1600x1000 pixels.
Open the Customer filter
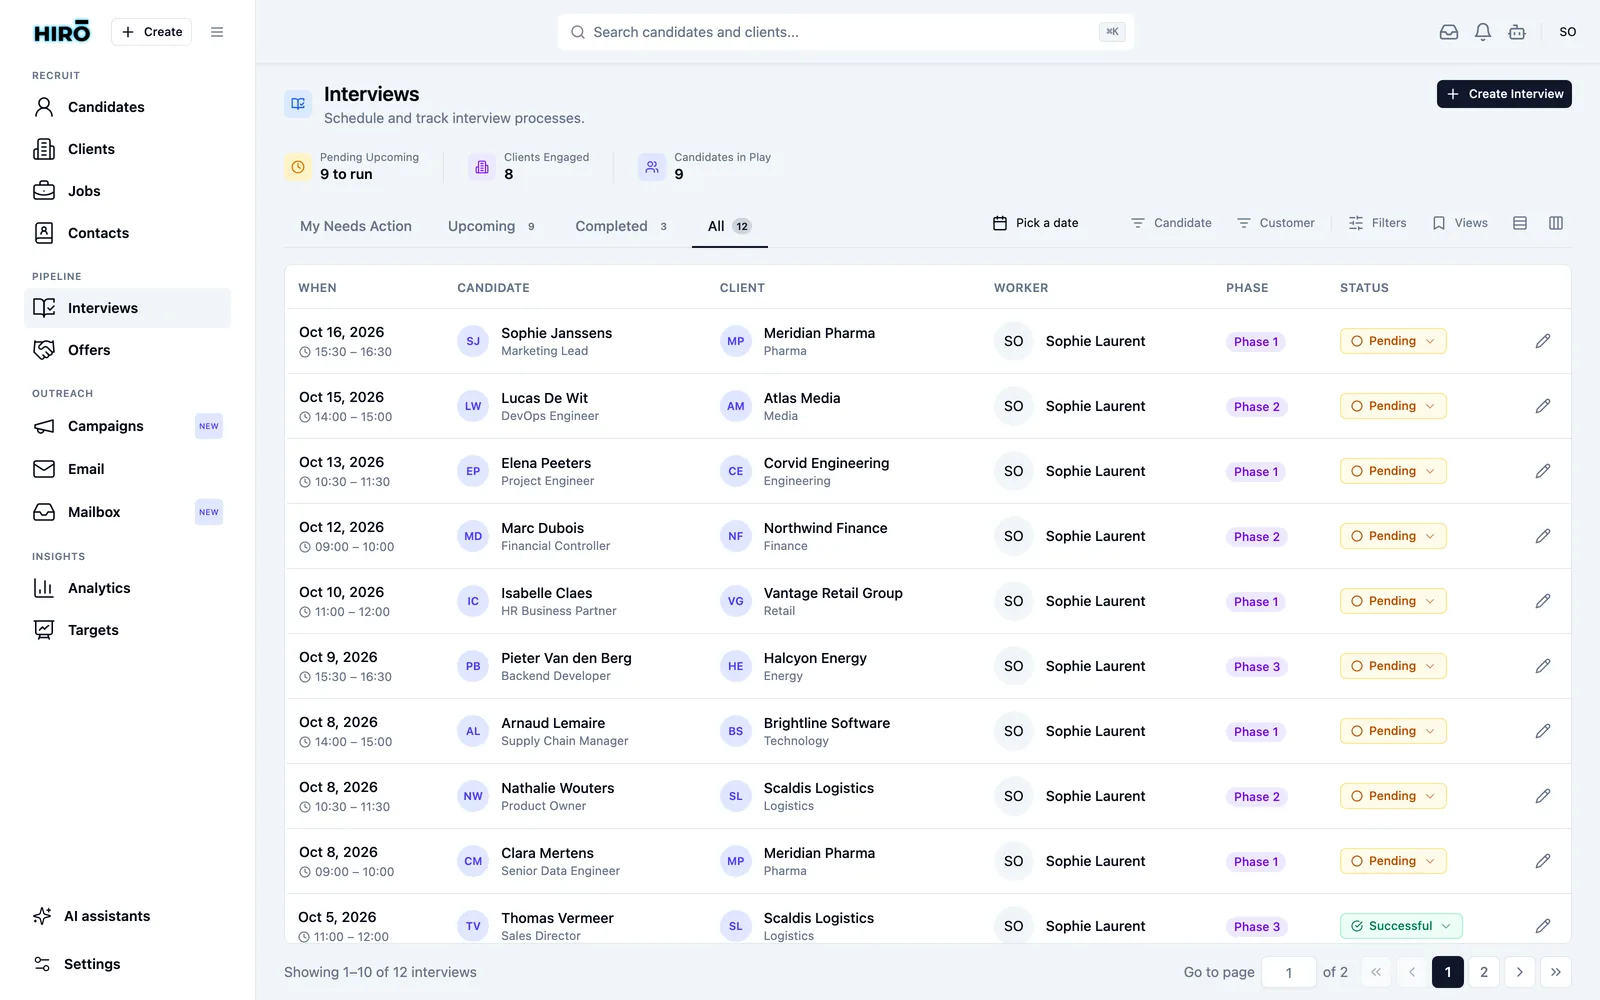[1276, 223]
